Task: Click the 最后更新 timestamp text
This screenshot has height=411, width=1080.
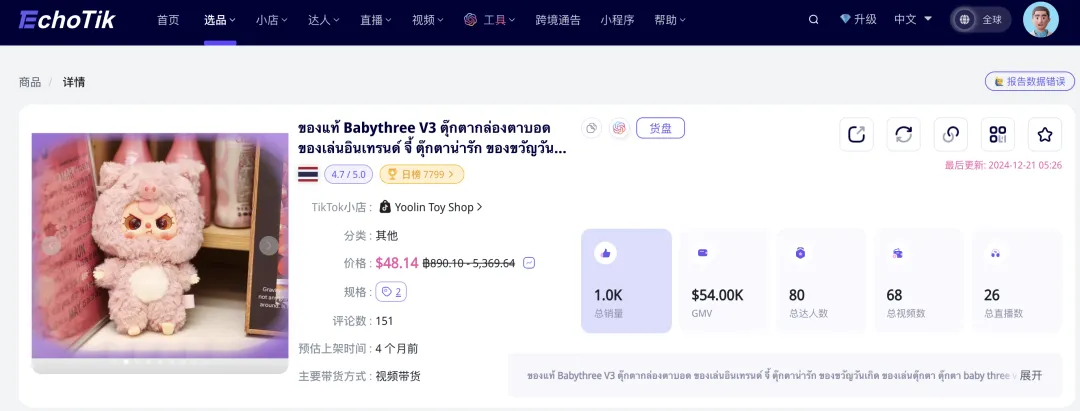Action: click(1004, 166)
